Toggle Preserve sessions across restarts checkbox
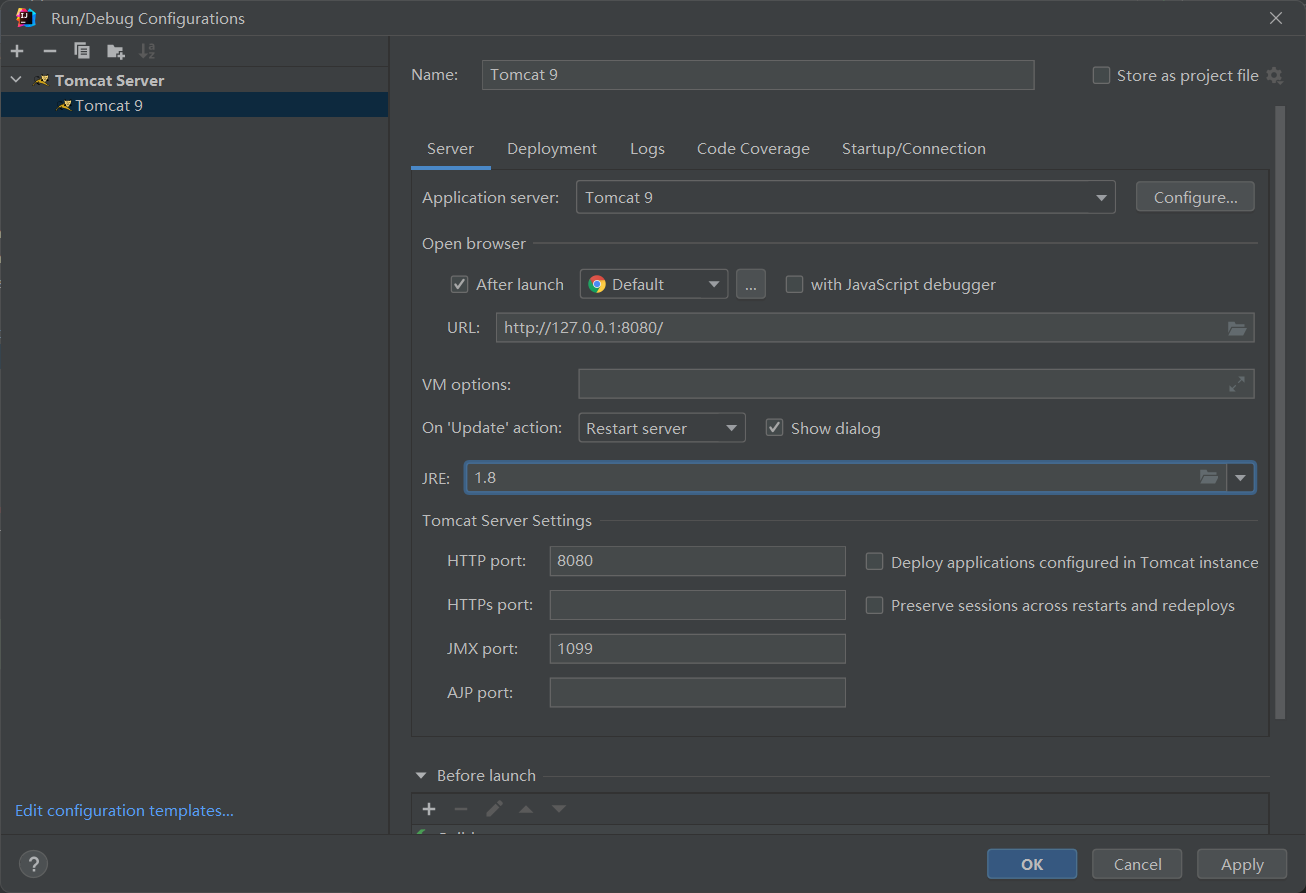The height and width of the screenshot is (893, 1306). [x=874, y=605]
